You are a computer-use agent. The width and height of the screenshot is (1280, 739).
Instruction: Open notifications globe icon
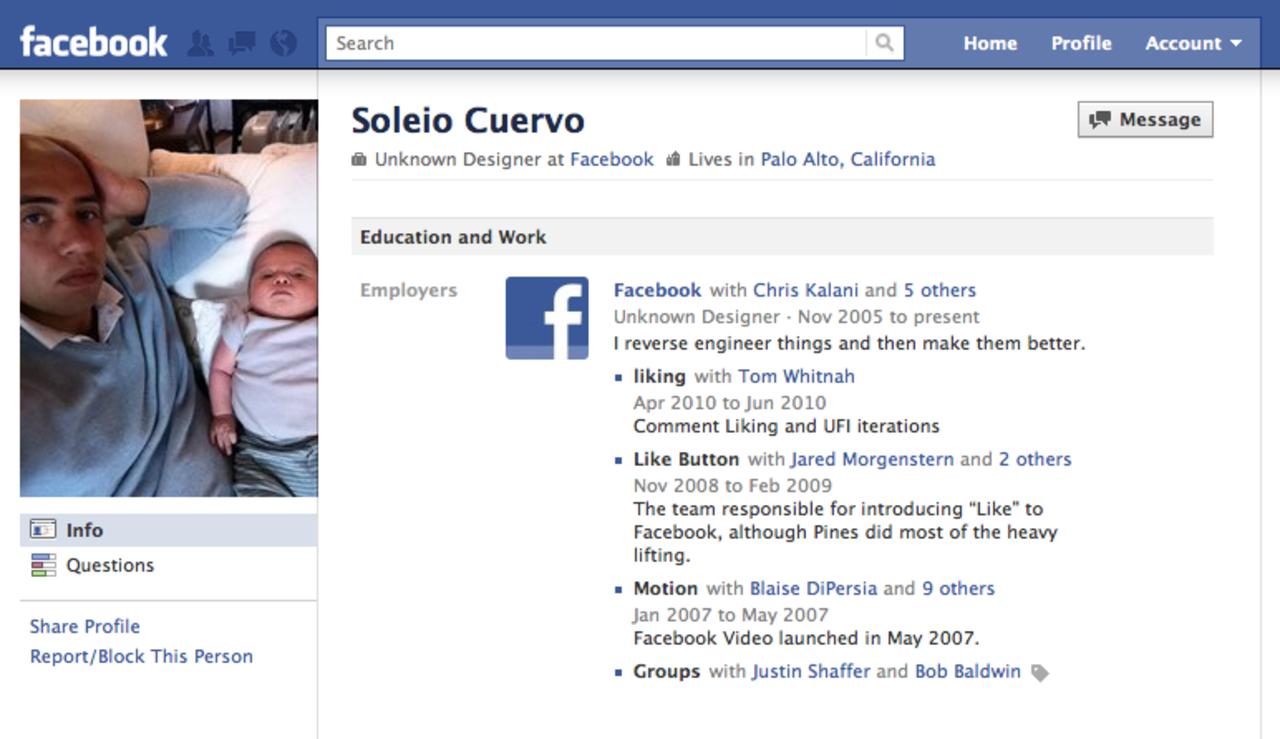(284, 43)
